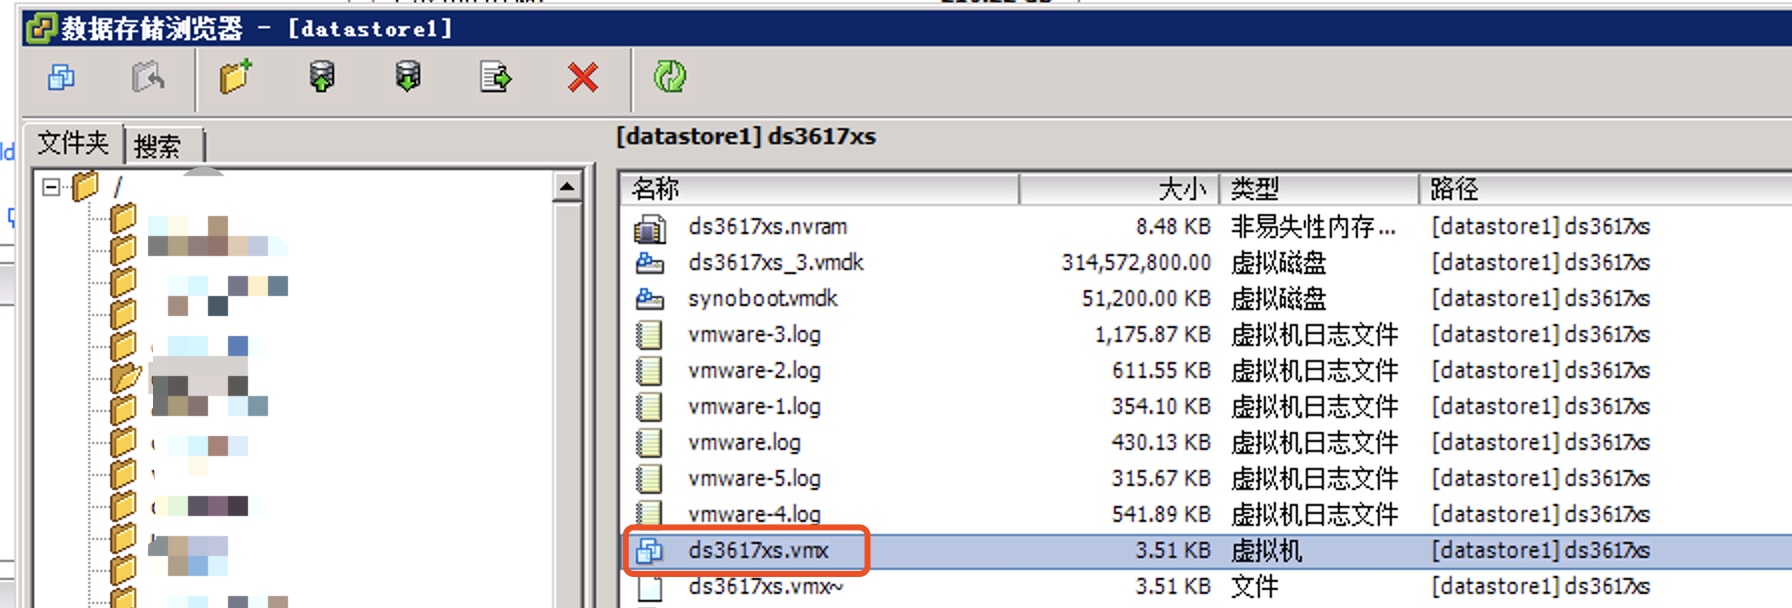
Task: Select file name ds3617xs_3.vmdk
Action: pyautogui.click(x=776, y=263)
